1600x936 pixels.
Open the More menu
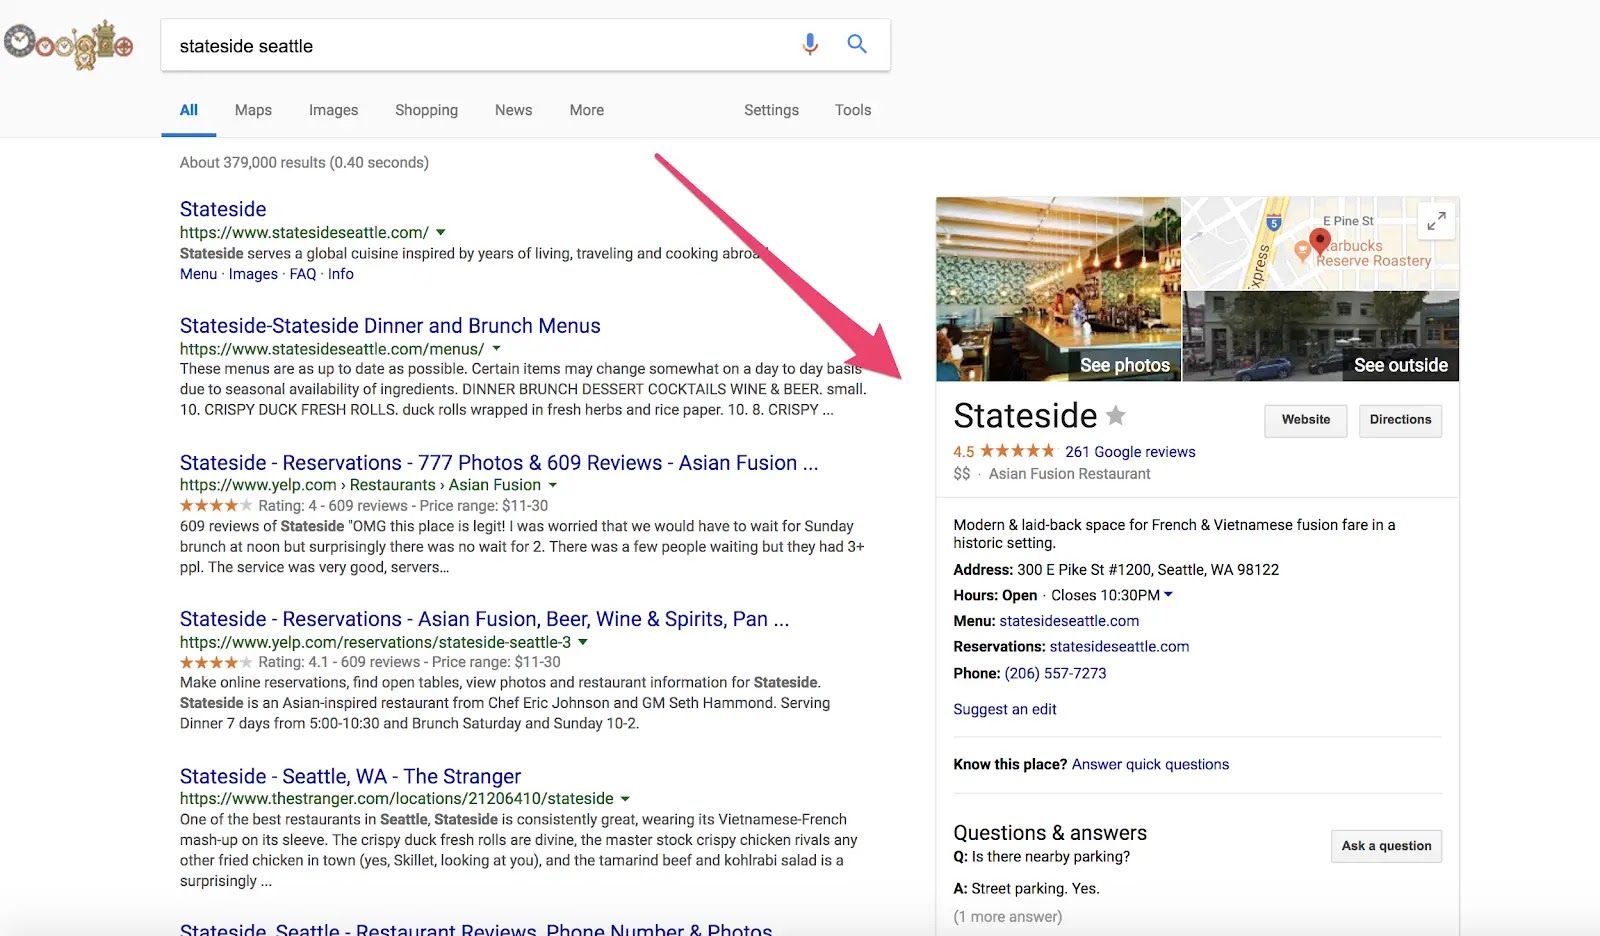tap(586, 110)
